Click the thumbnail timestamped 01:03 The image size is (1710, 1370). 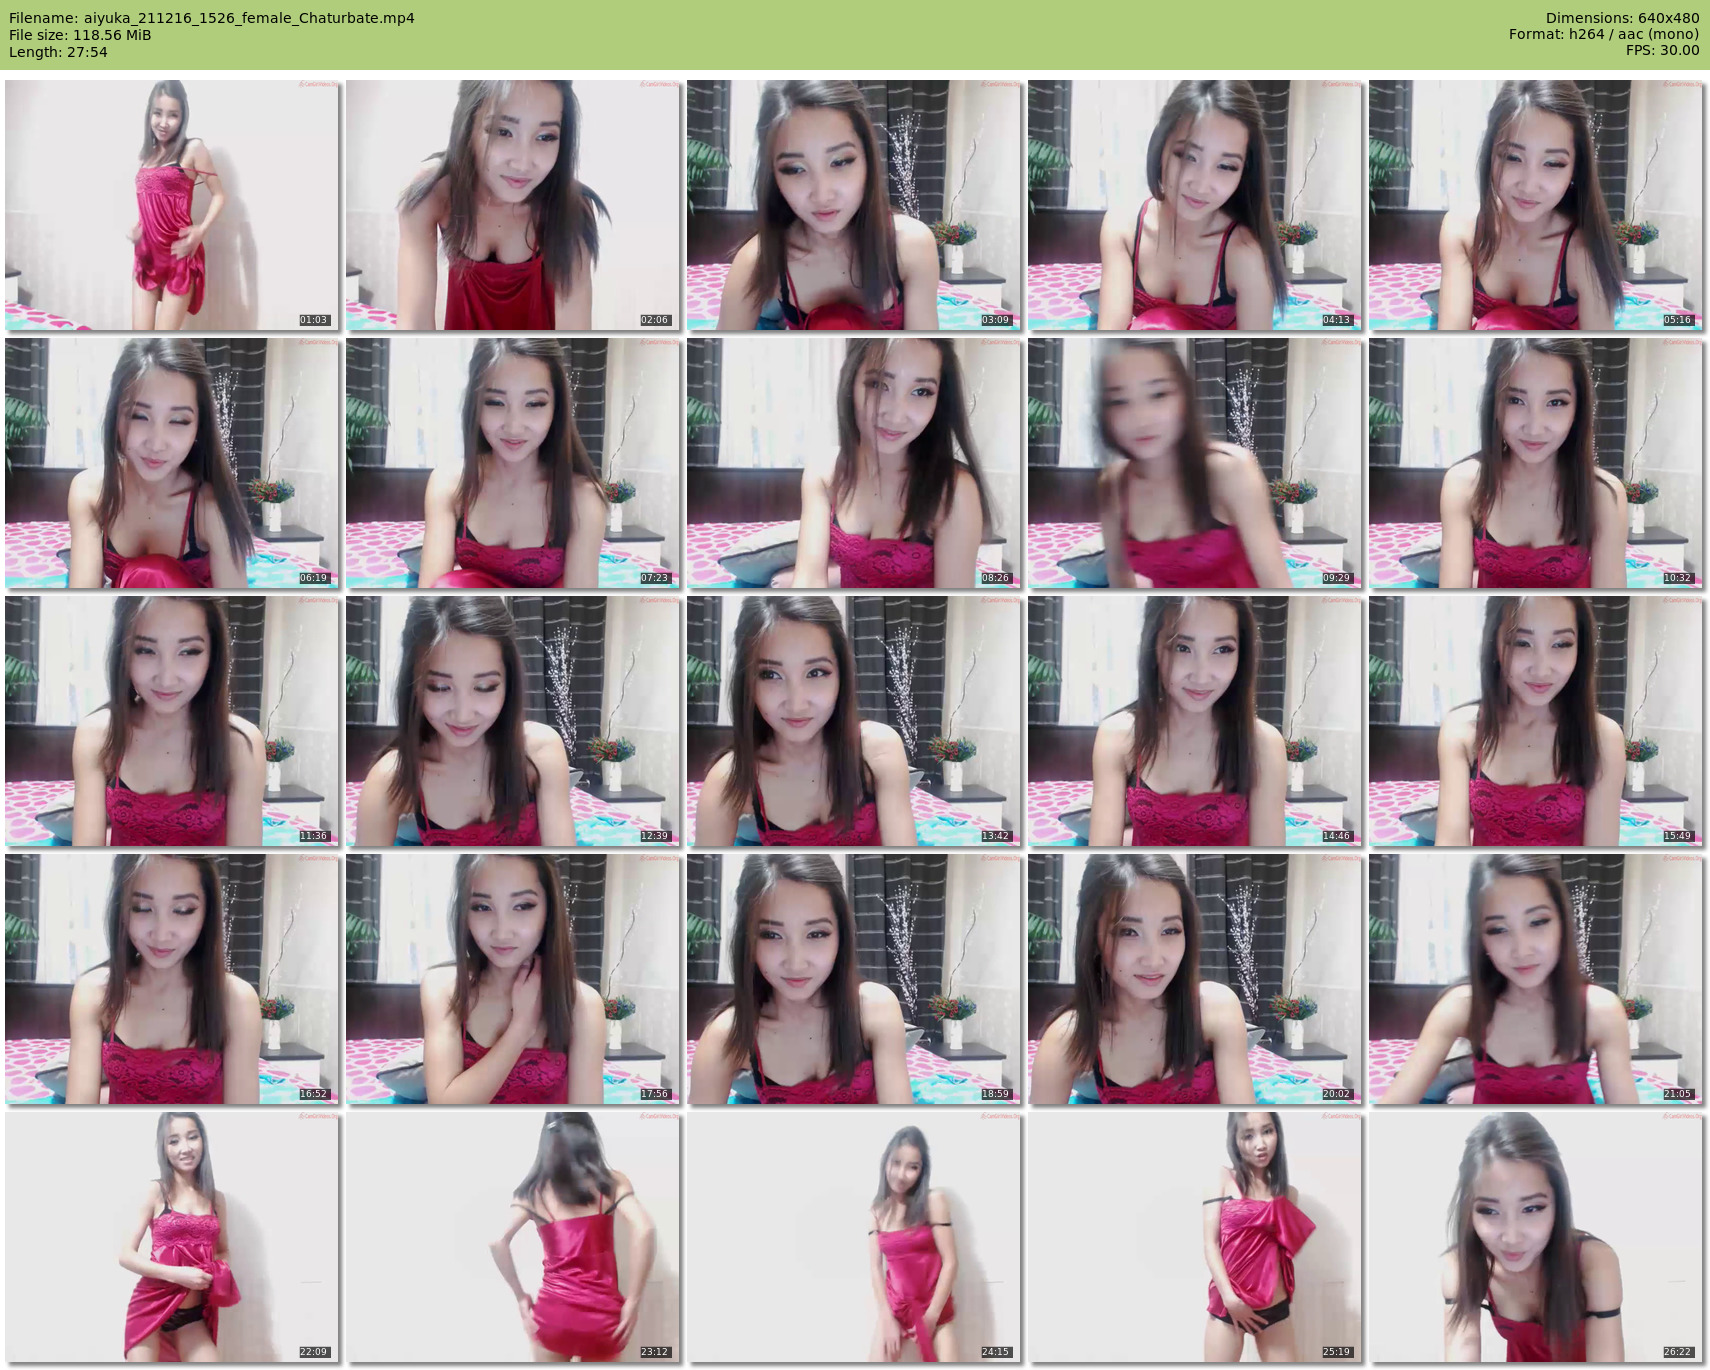(172, 205)
